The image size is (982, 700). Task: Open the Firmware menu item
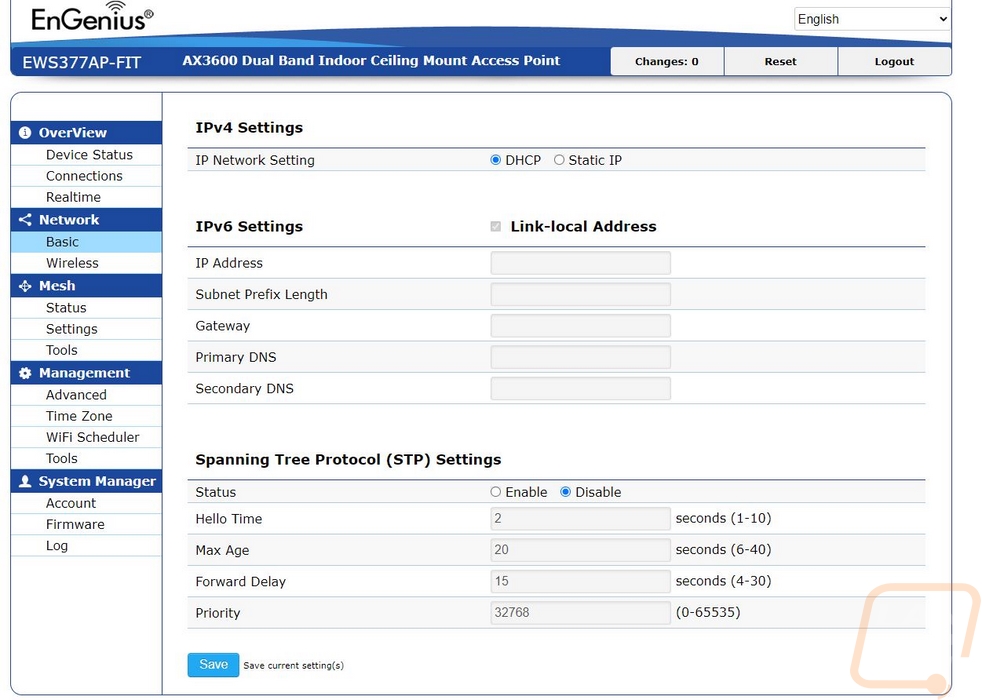coord(75,525)
